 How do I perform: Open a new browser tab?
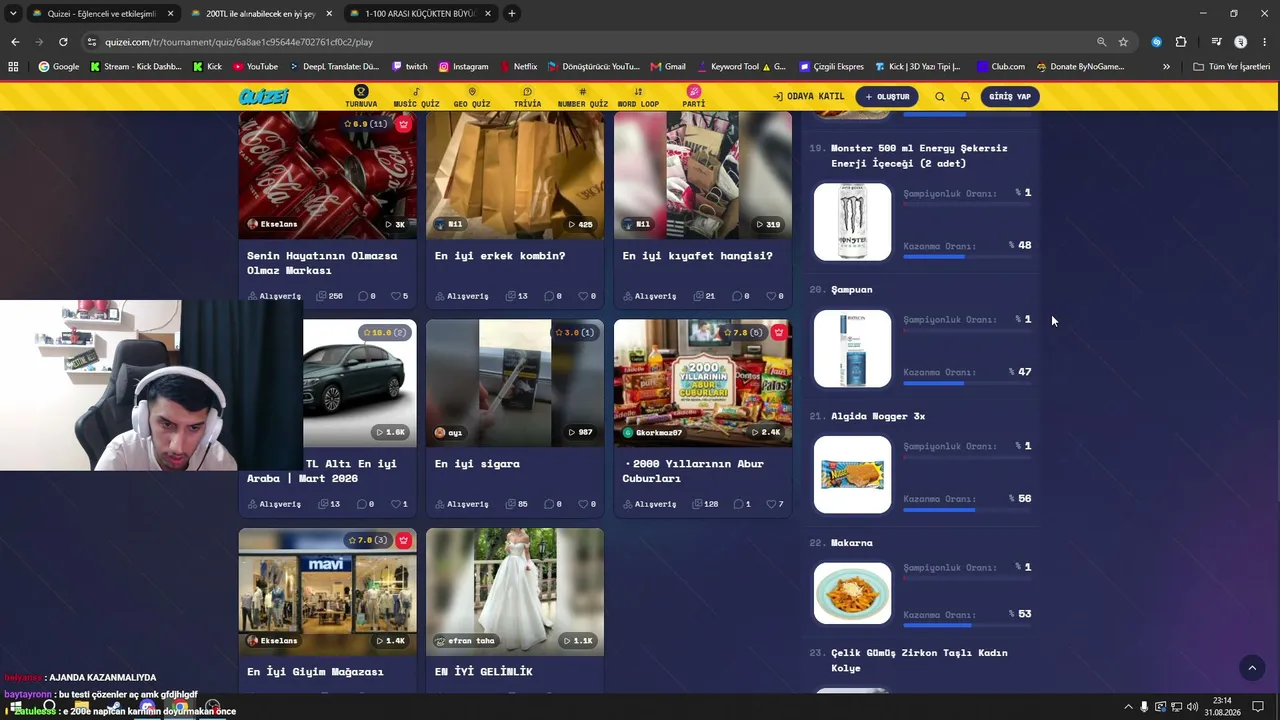point(512,14)
